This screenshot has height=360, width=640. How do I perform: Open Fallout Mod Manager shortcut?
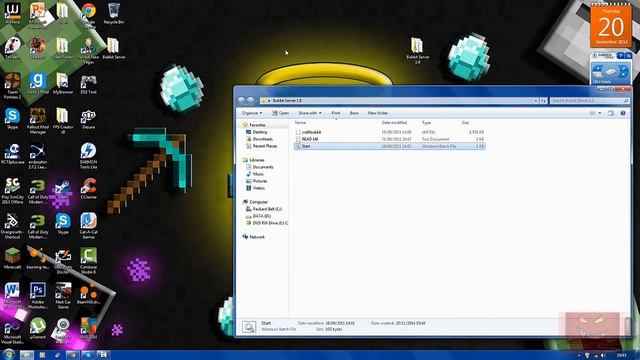tap(38, 121)
